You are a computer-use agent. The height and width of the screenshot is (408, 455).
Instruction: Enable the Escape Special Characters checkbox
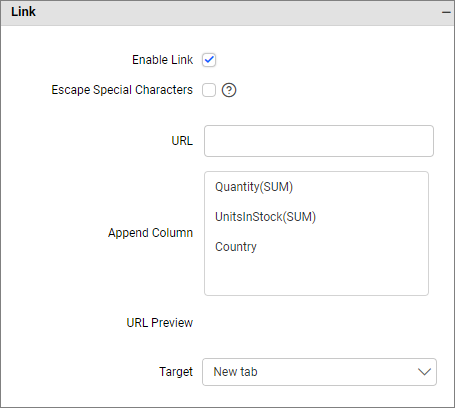pyautogui.click(x=209, y=90)
